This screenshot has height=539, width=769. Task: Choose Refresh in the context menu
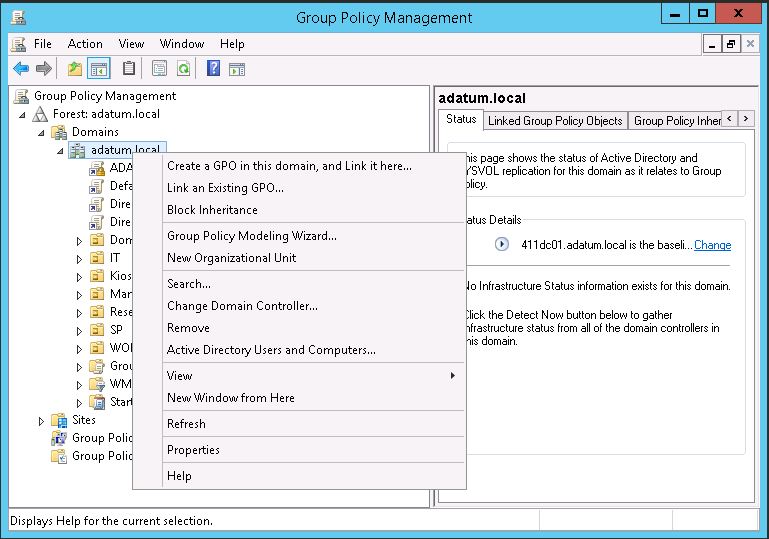click(314, 424)
